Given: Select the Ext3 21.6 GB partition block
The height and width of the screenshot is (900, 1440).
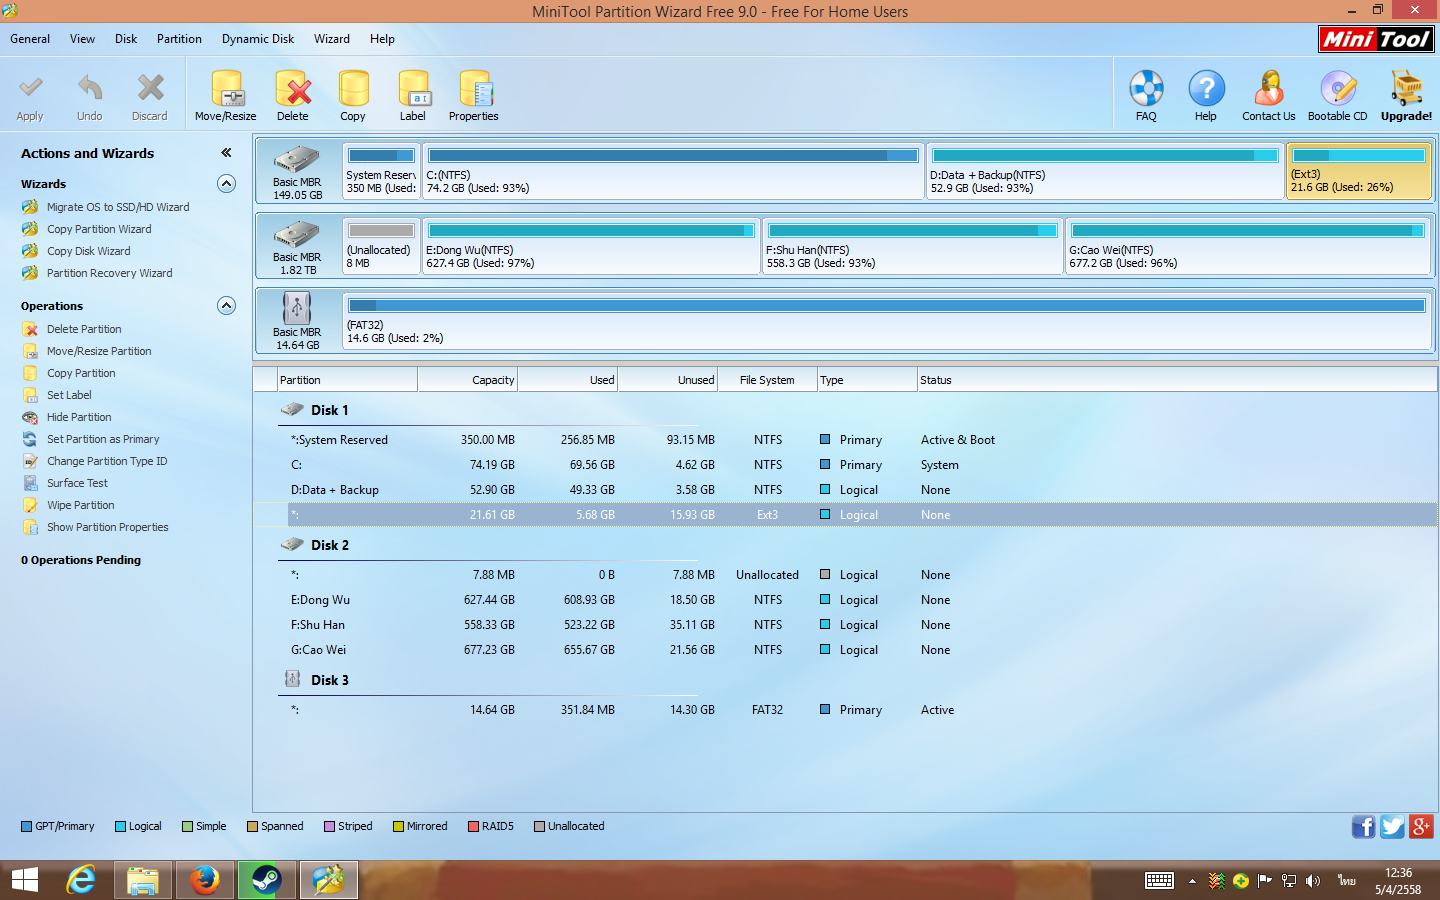Looking at the screenshot, I should coord(1358,171).
